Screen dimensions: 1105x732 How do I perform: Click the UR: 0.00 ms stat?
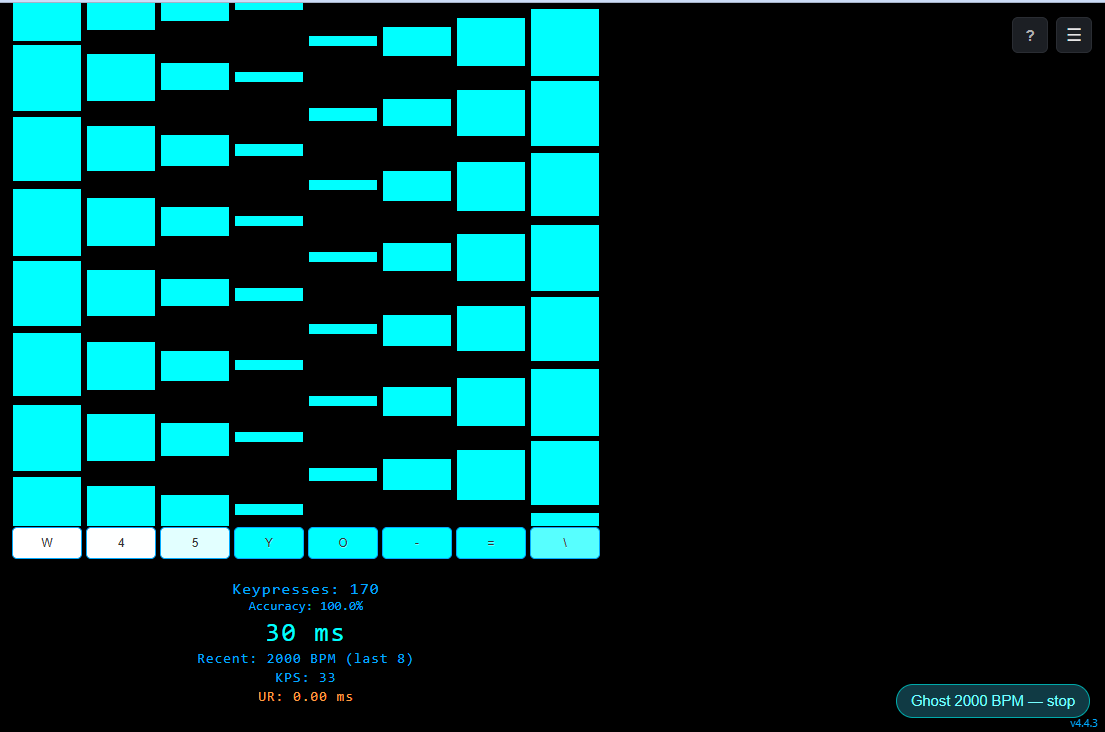305,697
